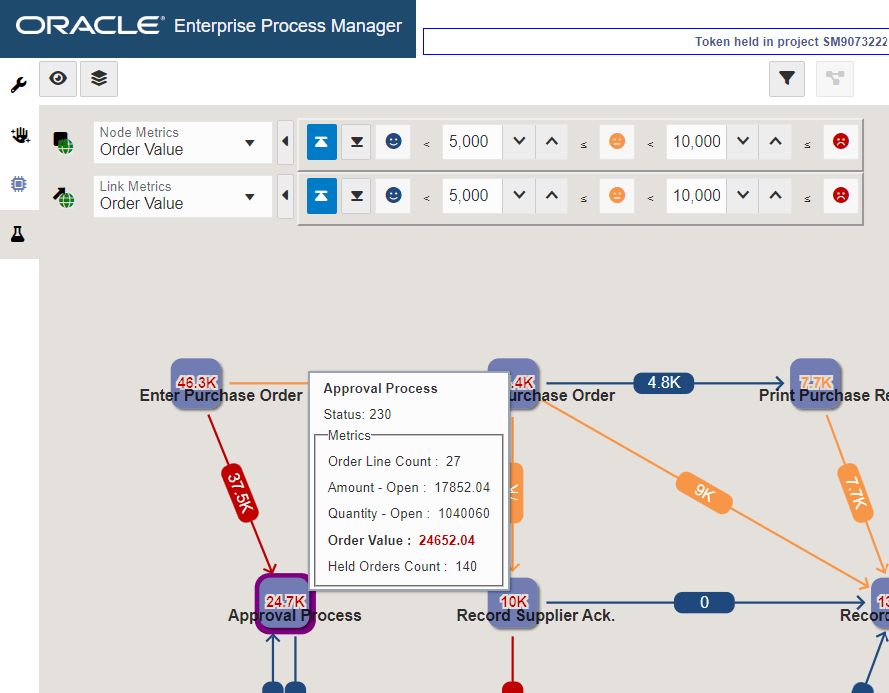Screen dimensions: 889x693
Task: Click the Node Metrics globe icon
Action: [x=63, y=142]
